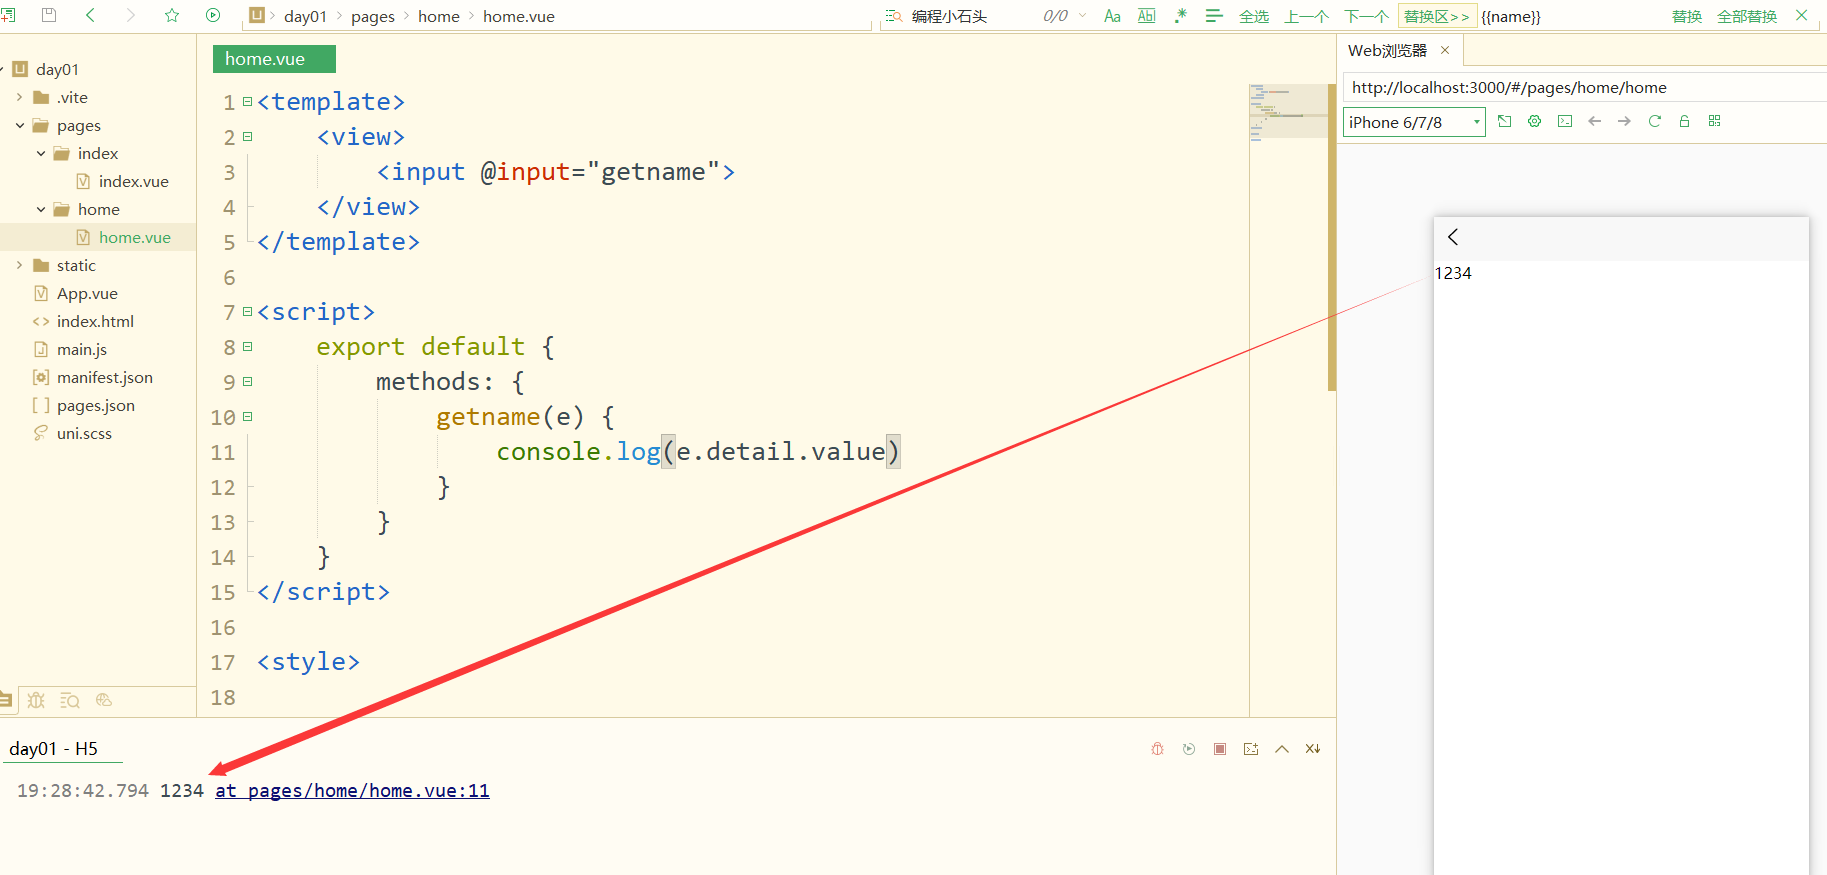Viewport: 1827px width, 875px height.
Task: Toggle whole-word match icon in search bar
Action: (x=1147, y=16)
